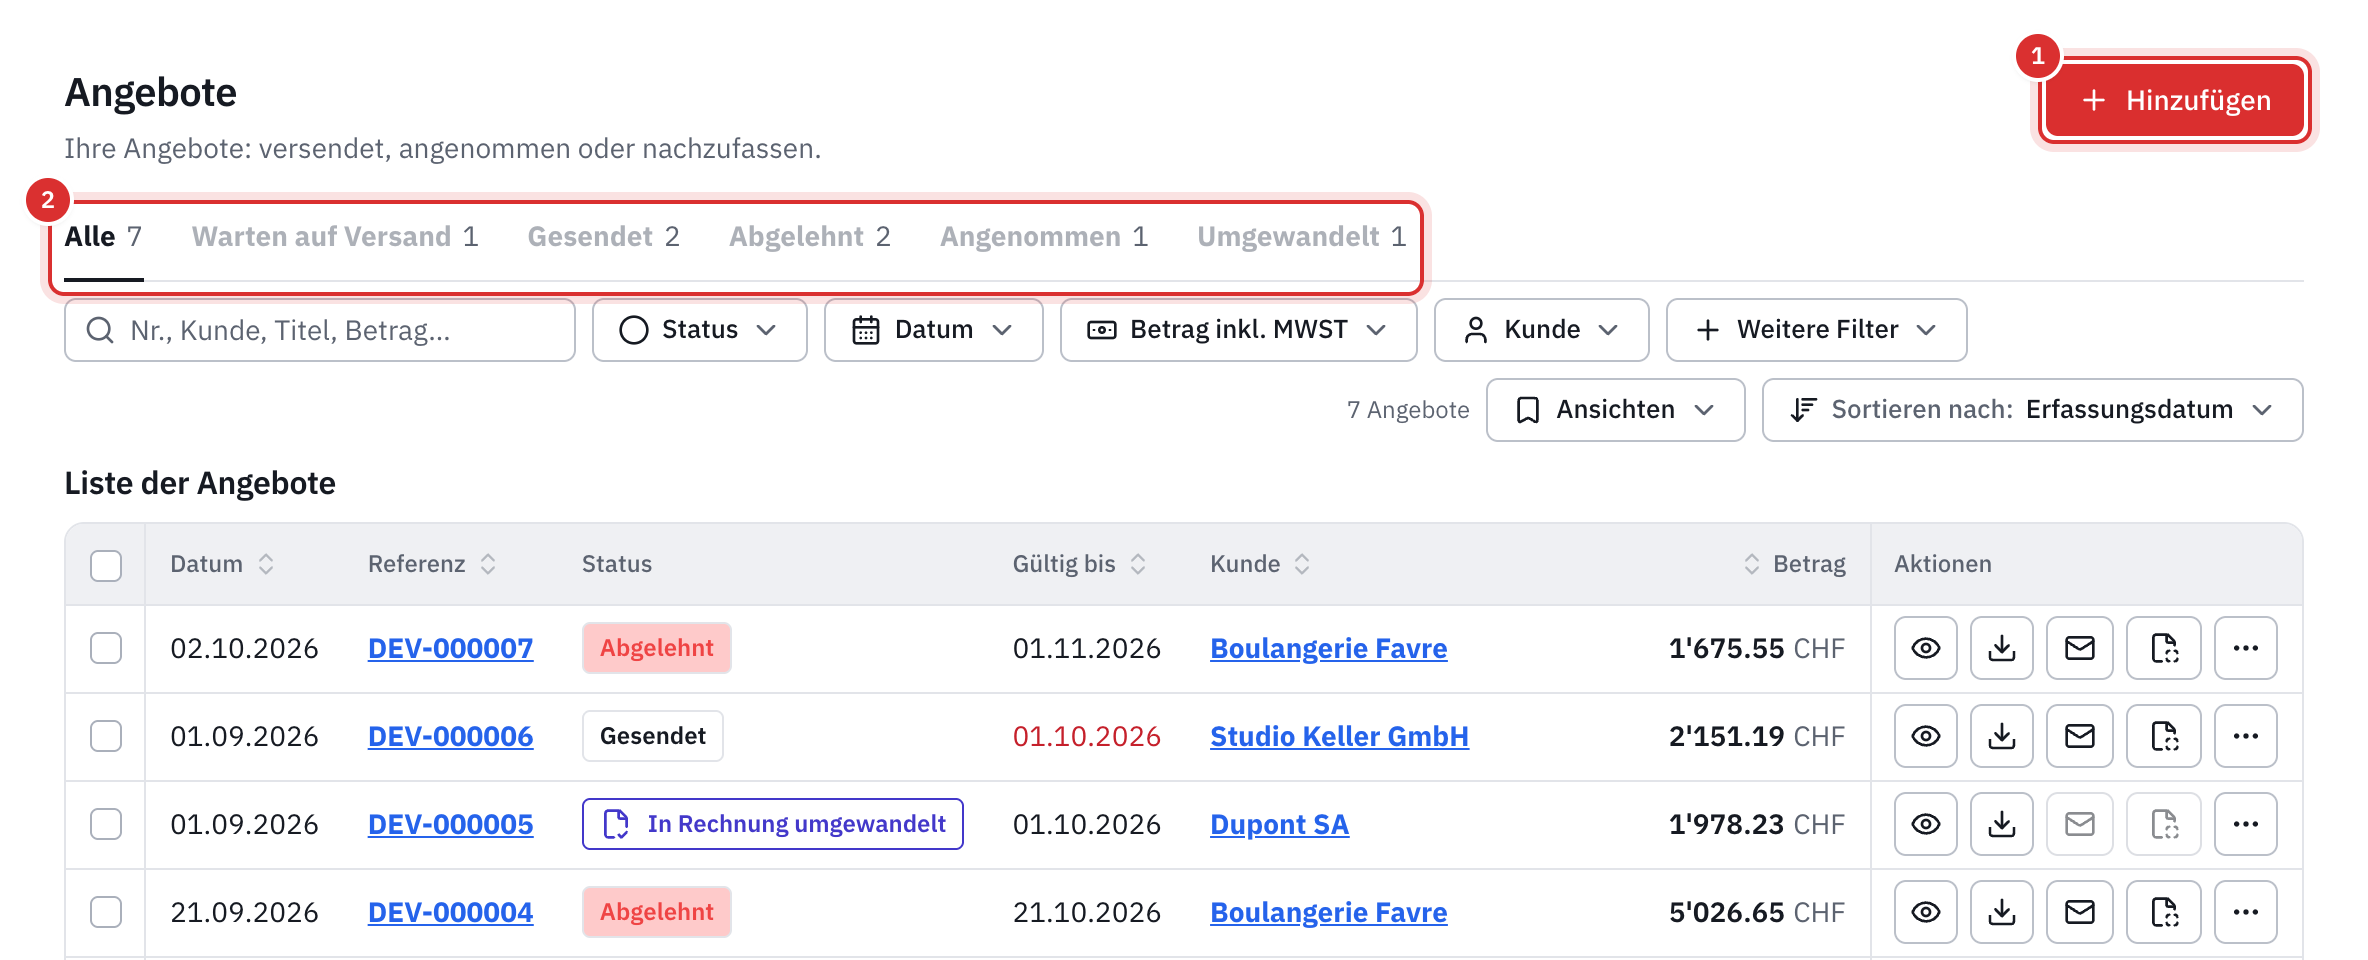Open customer link Studio Keller GmbH
This screenshot has height=960, width=2368.
(1339, 737)
